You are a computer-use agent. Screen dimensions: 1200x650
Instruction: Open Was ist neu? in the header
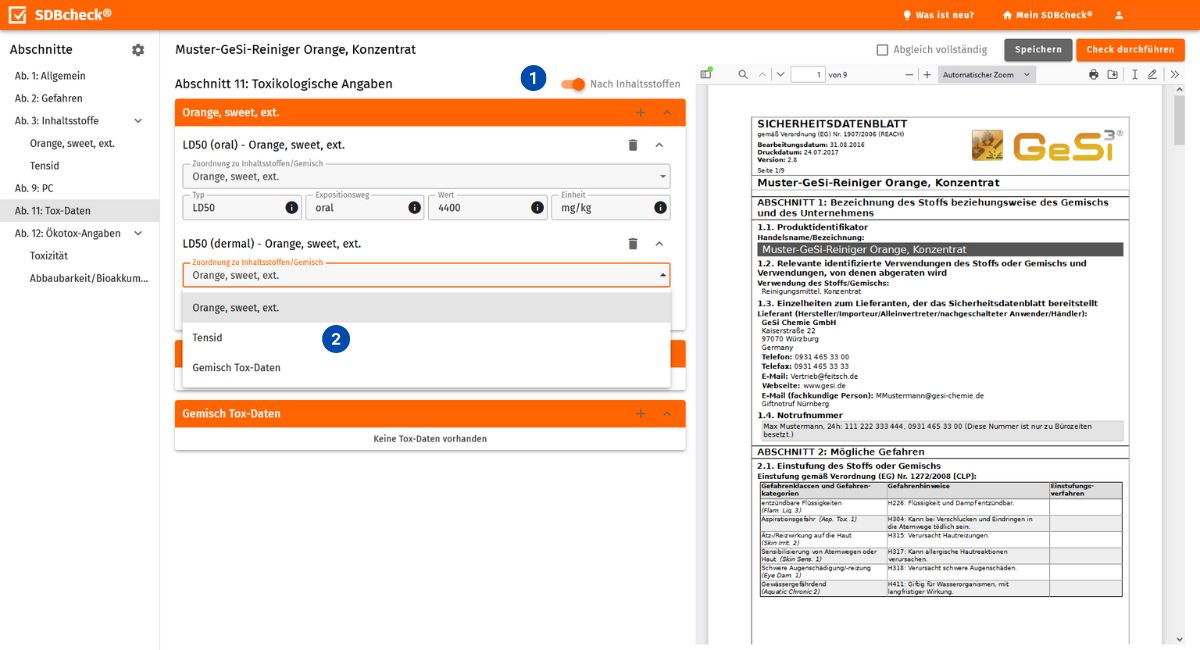[x=939, y=14]
